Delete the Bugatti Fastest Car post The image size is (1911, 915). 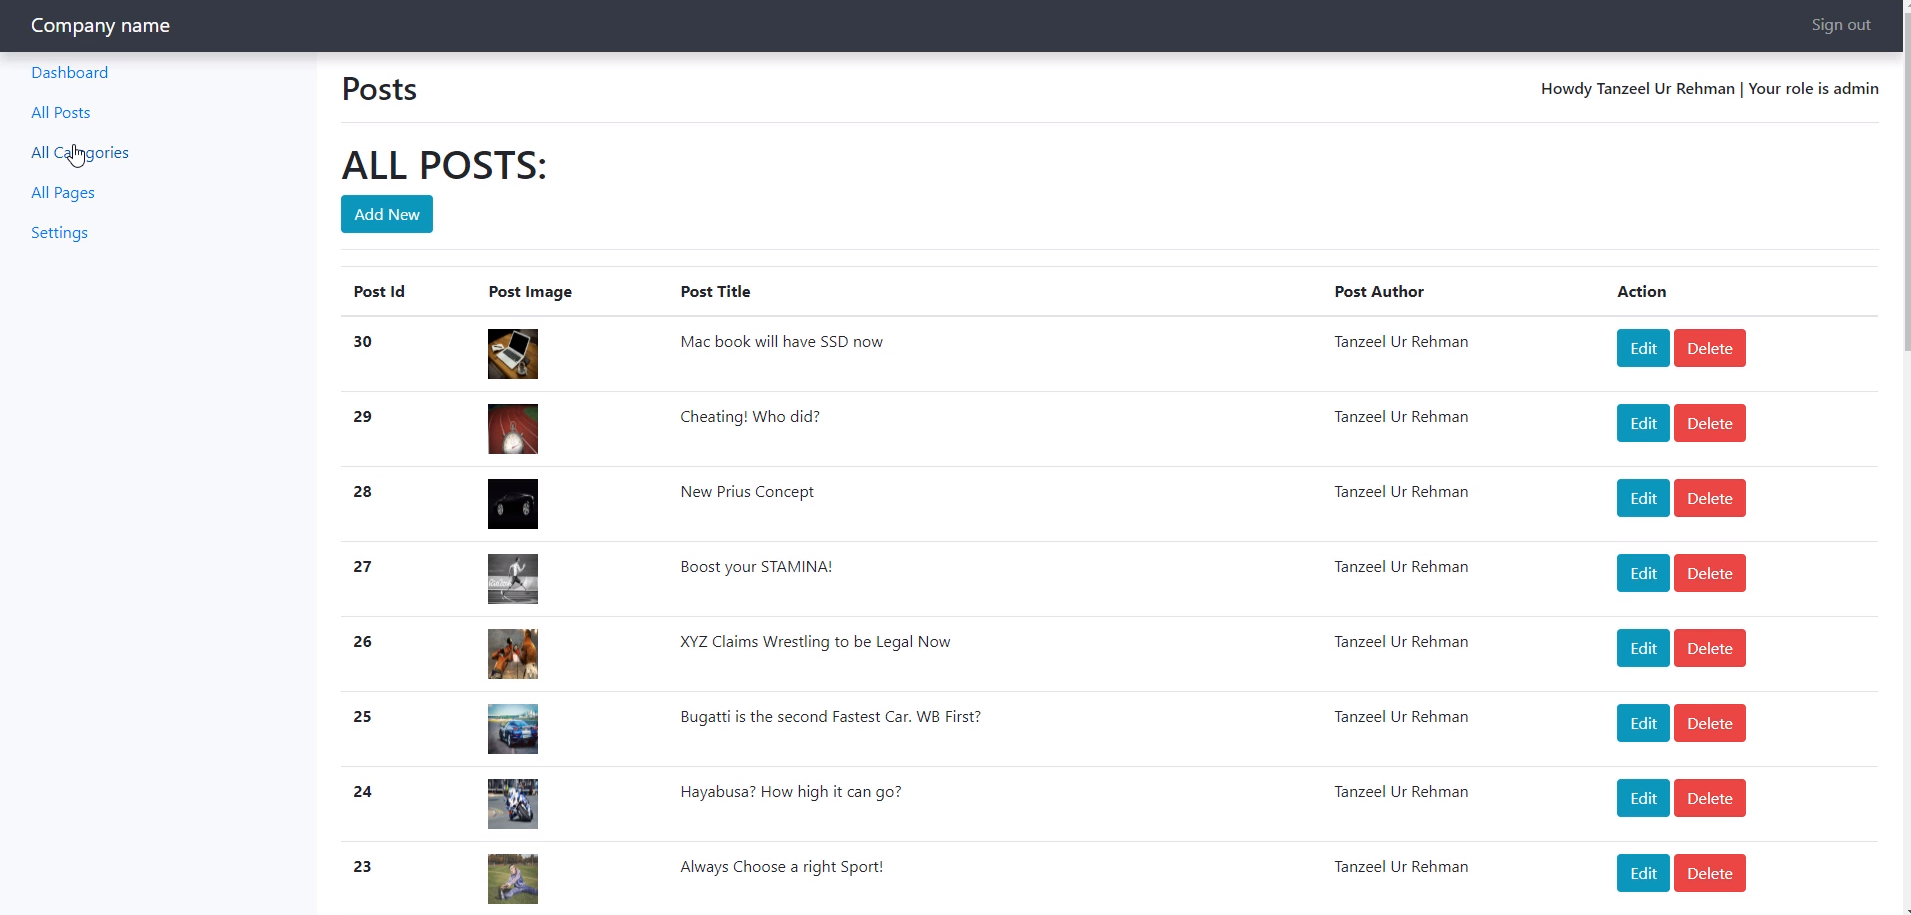tap(1709, 724)
